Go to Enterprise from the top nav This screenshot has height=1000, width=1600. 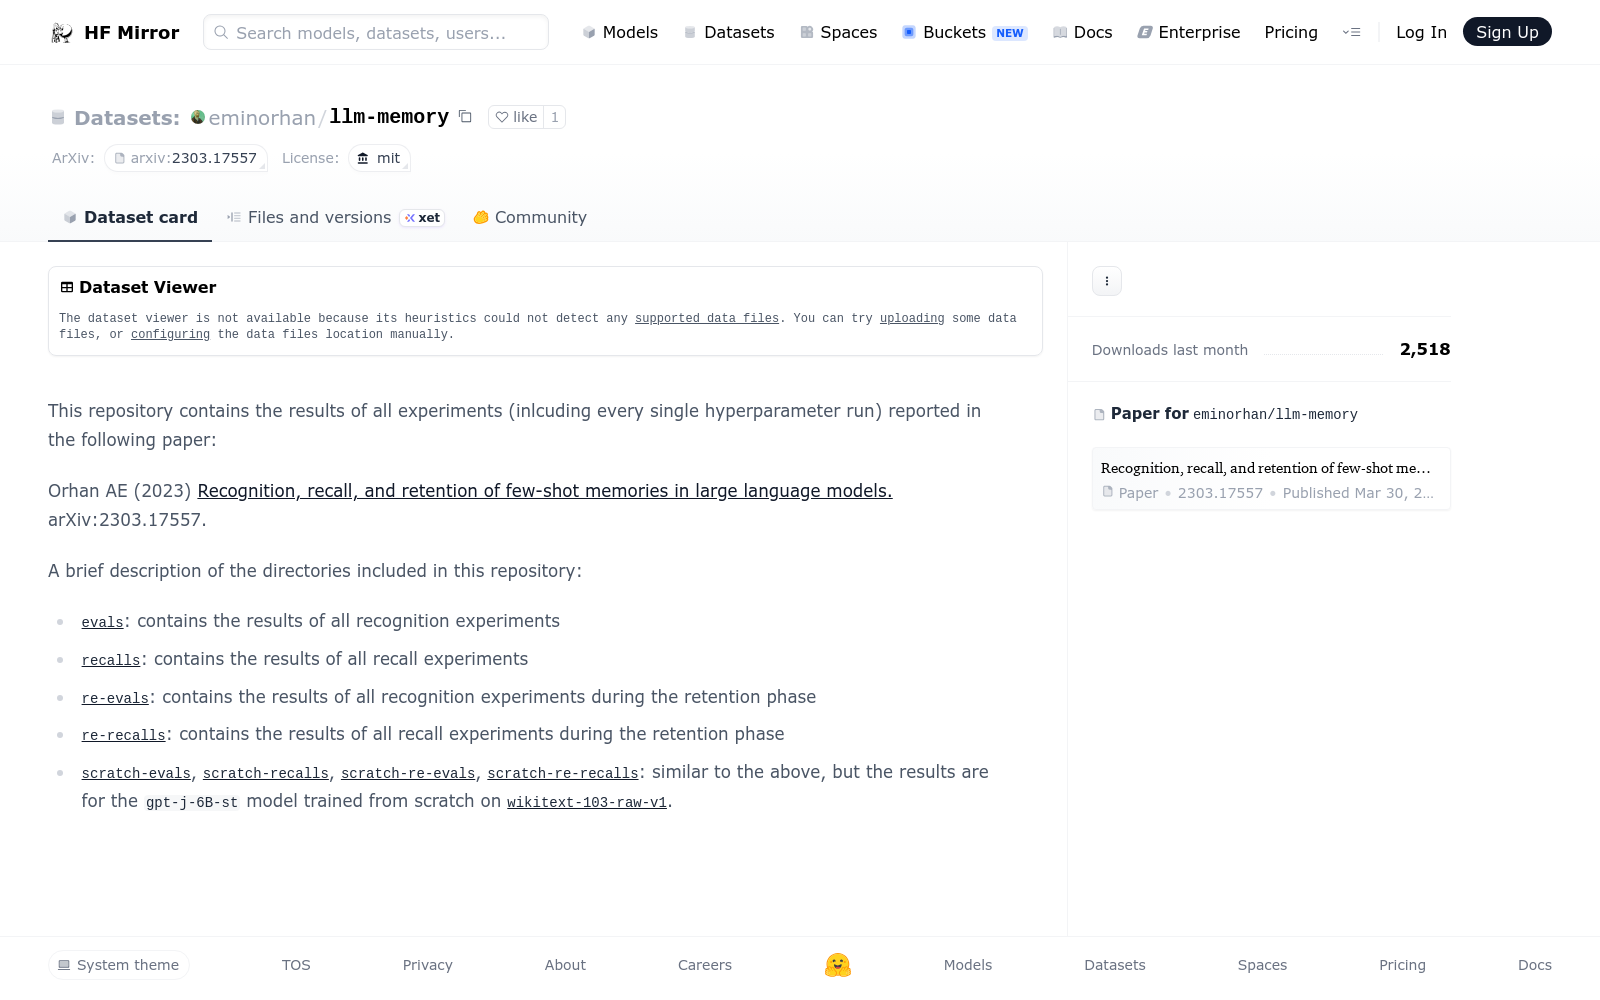[x=1188, y=32]
